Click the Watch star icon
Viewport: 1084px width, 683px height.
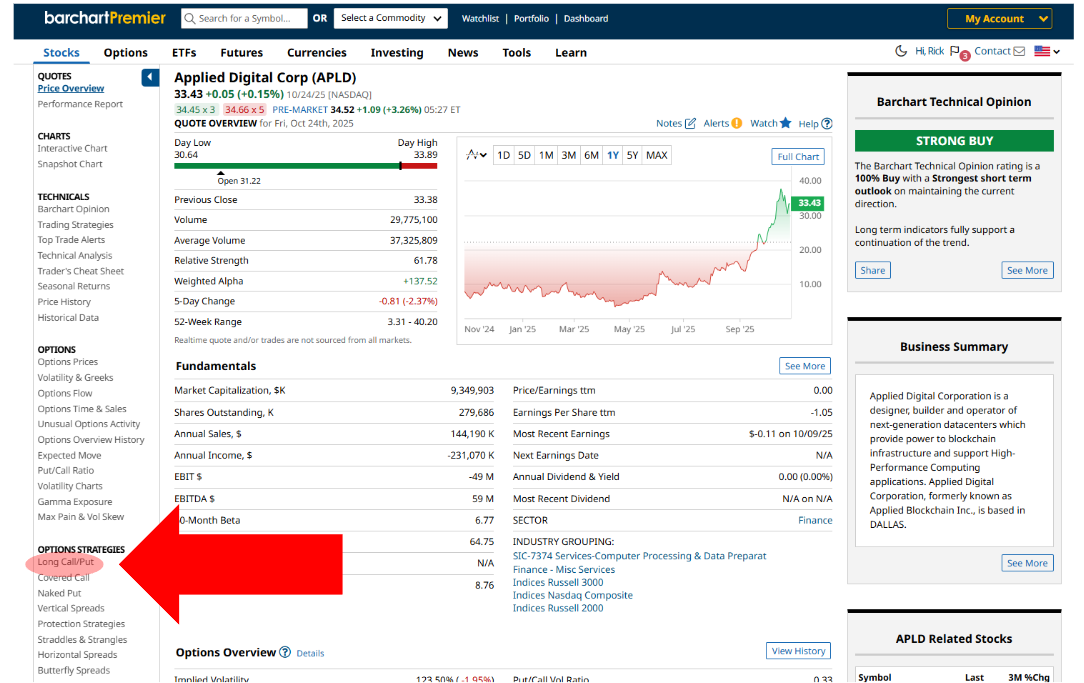785,123
